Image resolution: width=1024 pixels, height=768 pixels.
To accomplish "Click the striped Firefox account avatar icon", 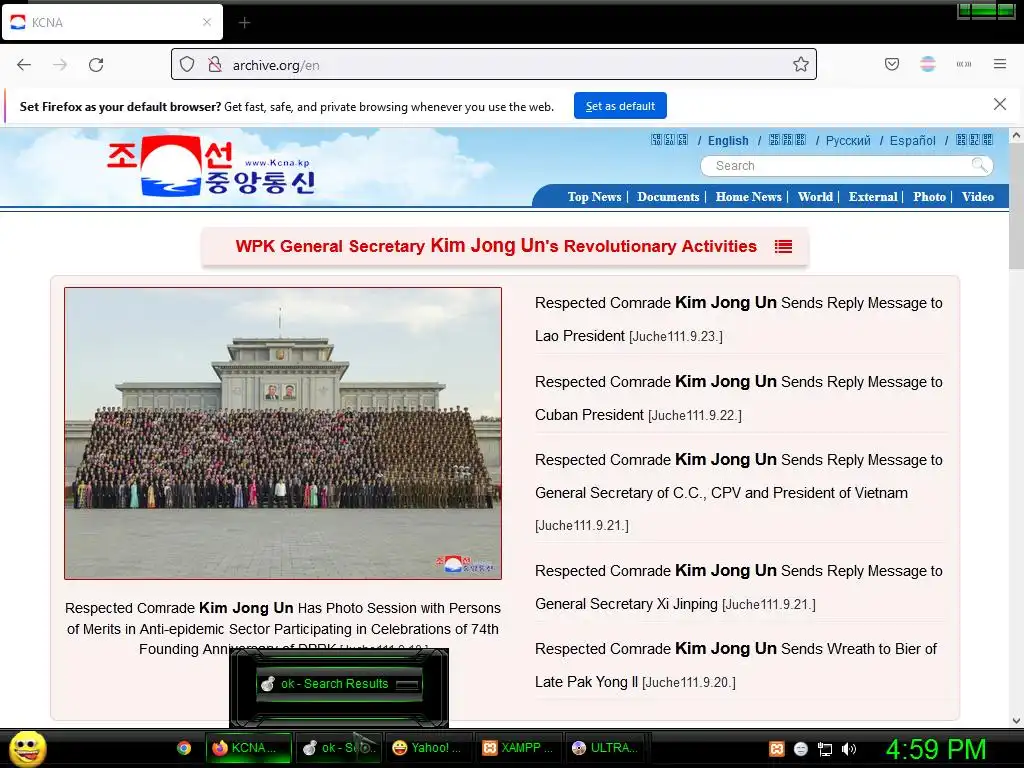I will pos(928,64).
